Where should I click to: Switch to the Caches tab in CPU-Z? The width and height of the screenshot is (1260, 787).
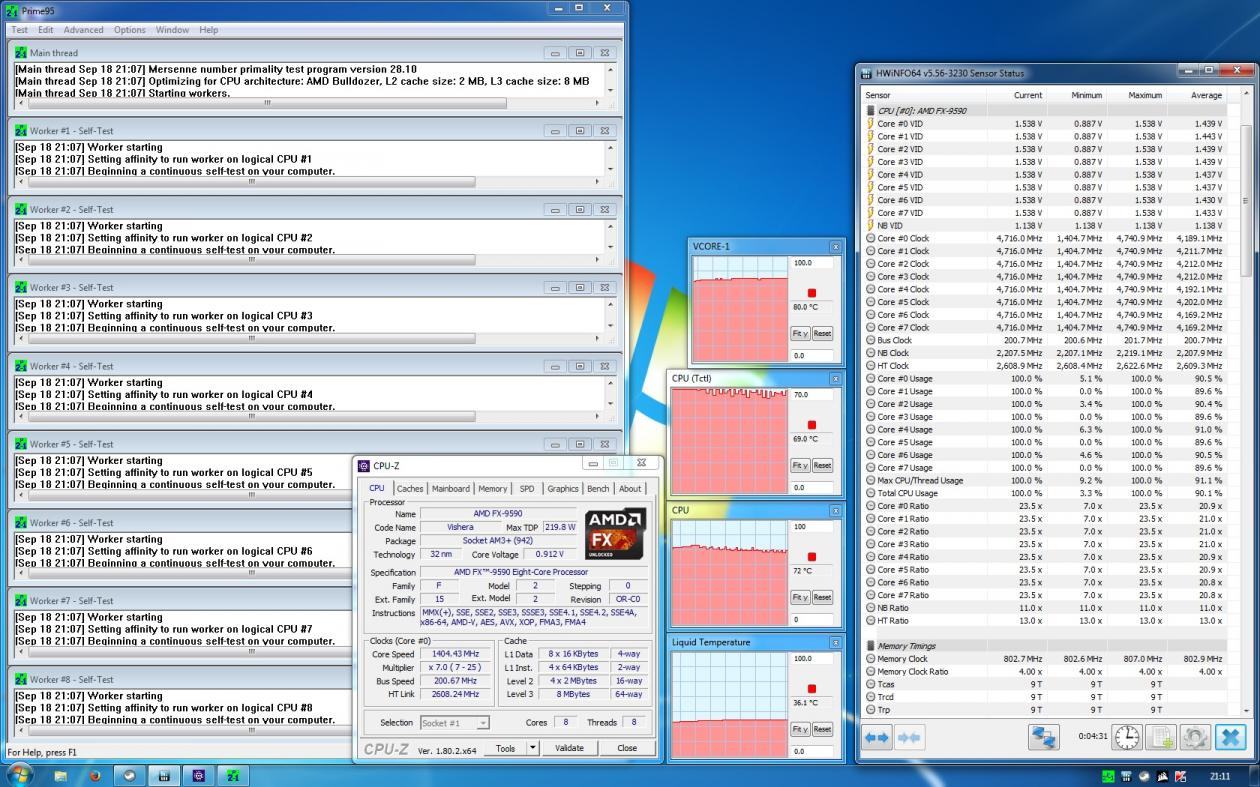(x=410, y=489)
